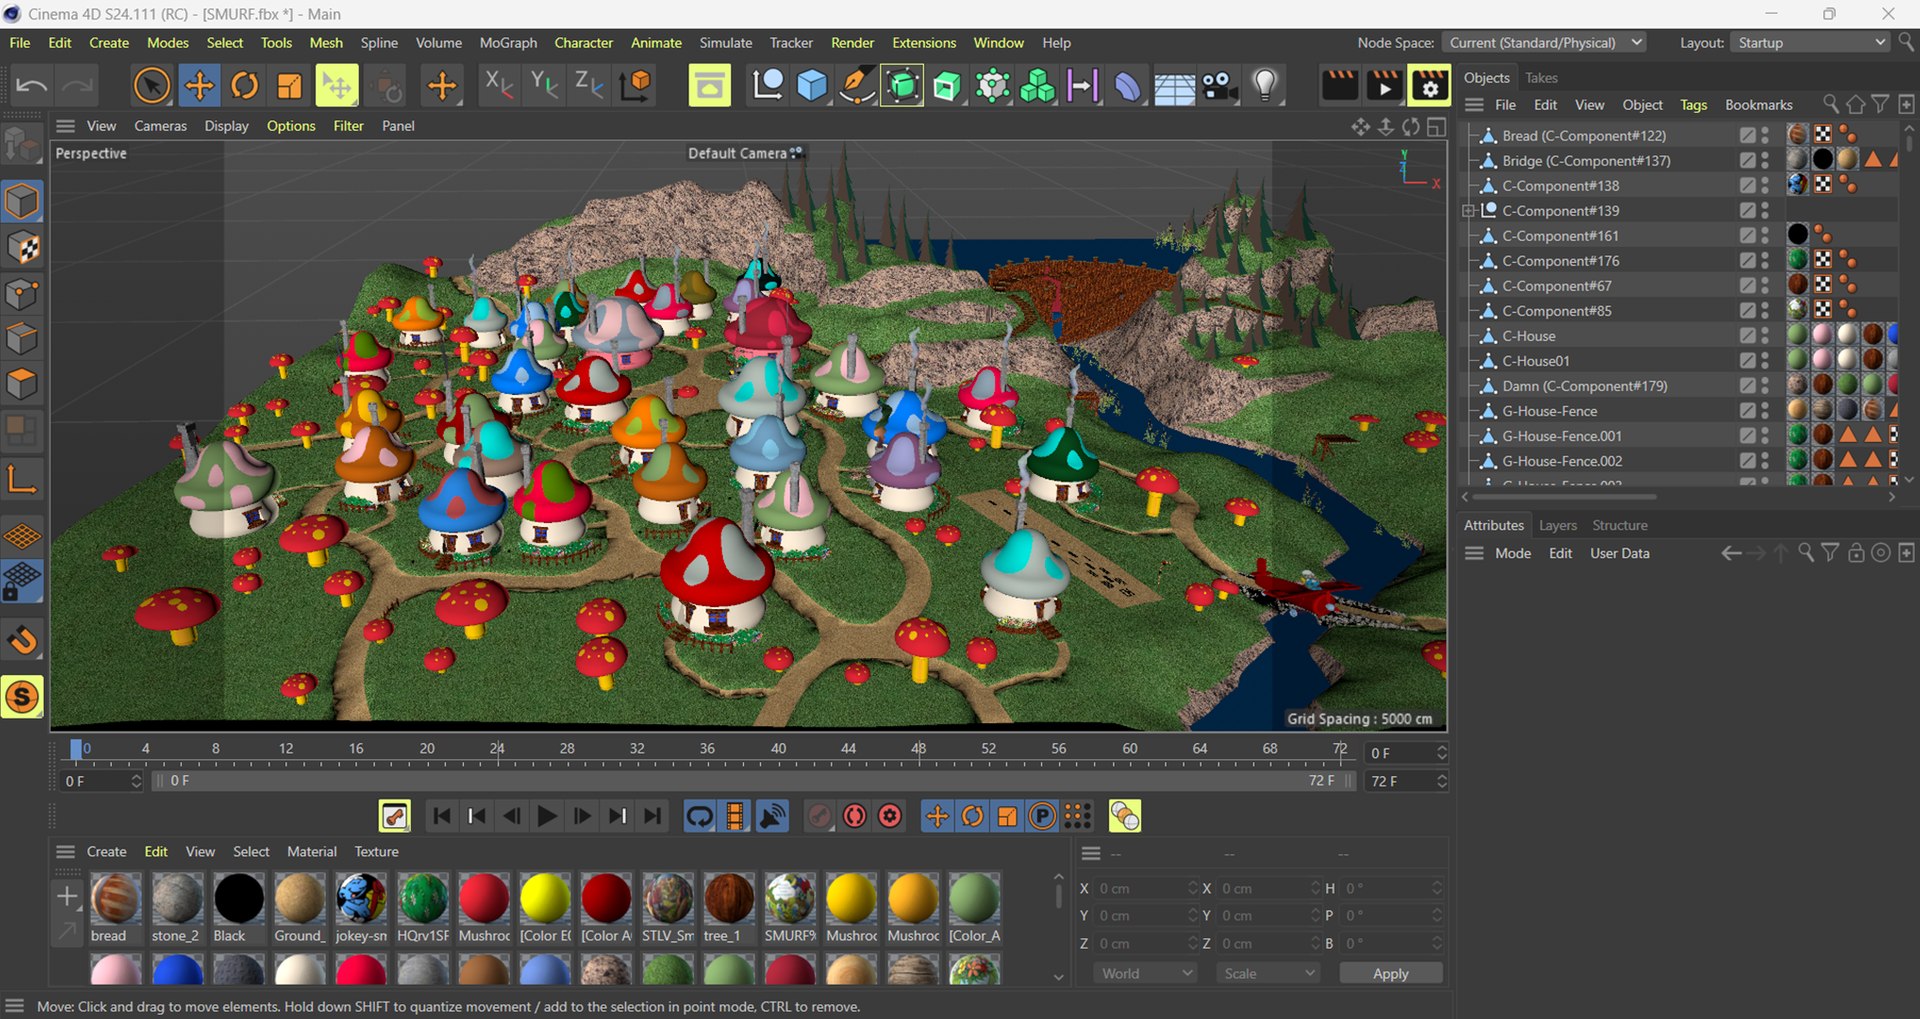This screenshot has width=1920, height=1019.
Task: Toggle playback sound icon
Action: (772, 816)
